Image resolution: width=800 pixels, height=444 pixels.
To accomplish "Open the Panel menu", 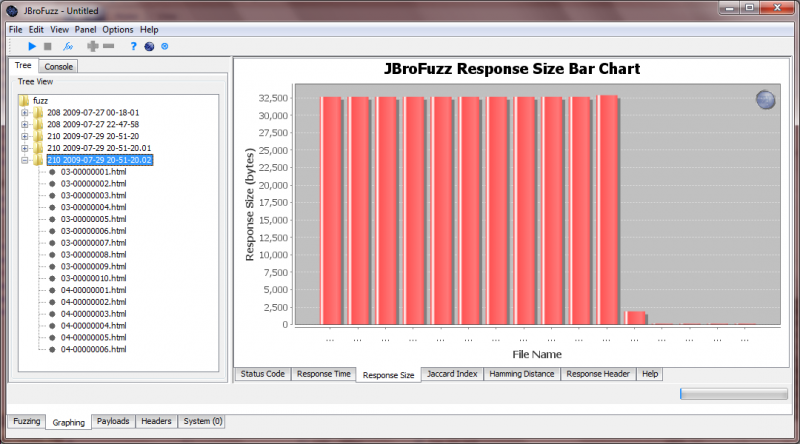I will tap(85, 30).
